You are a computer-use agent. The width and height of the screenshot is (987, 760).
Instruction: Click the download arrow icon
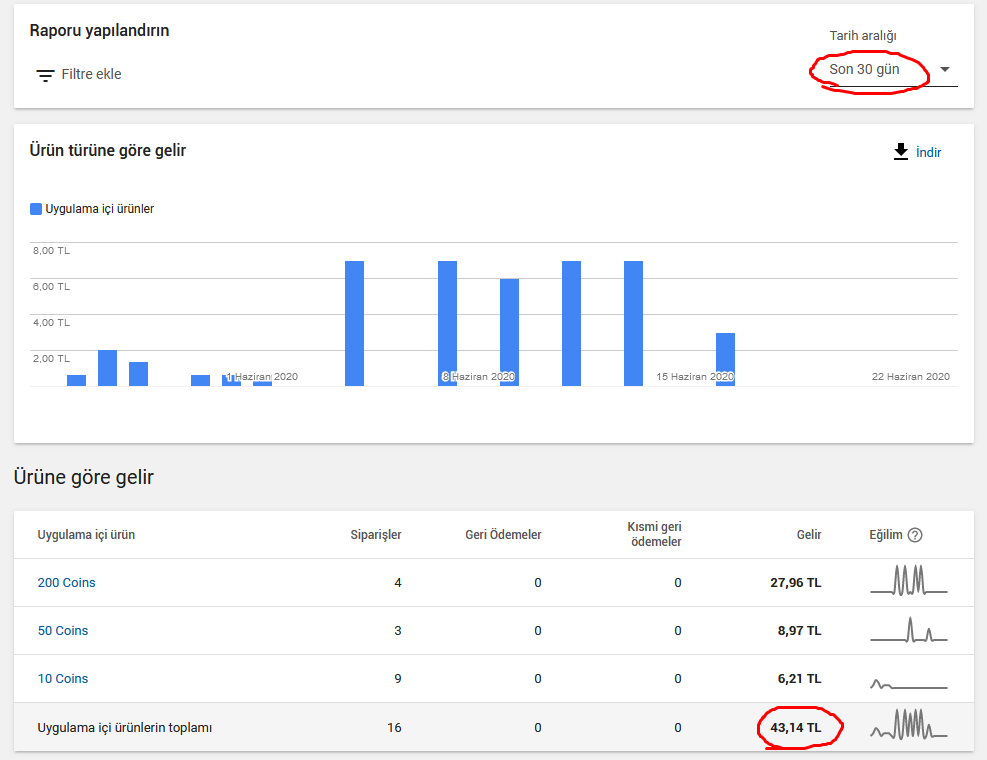coord(901,152)
